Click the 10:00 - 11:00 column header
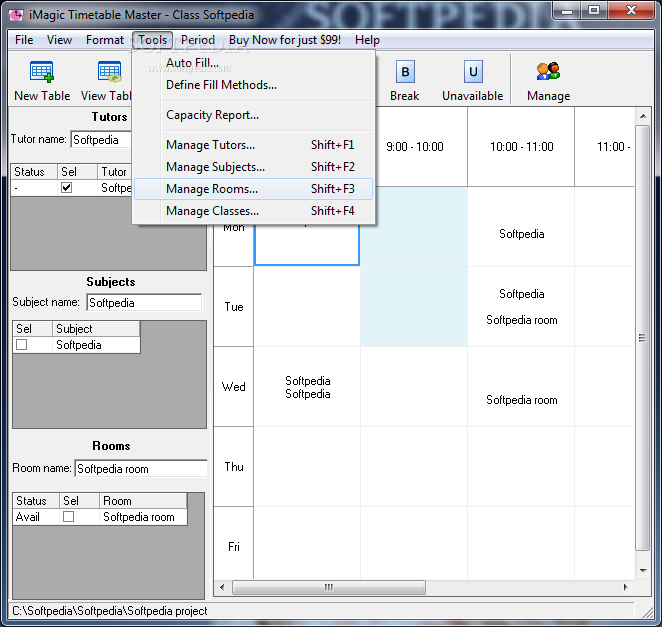 pos(521,147)
